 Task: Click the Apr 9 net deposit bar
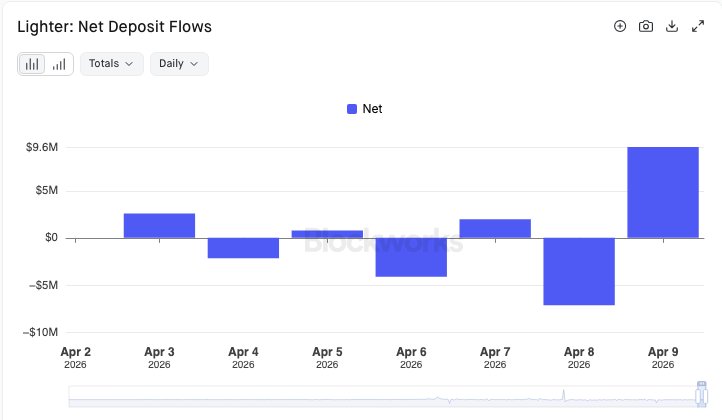point(662,192)
